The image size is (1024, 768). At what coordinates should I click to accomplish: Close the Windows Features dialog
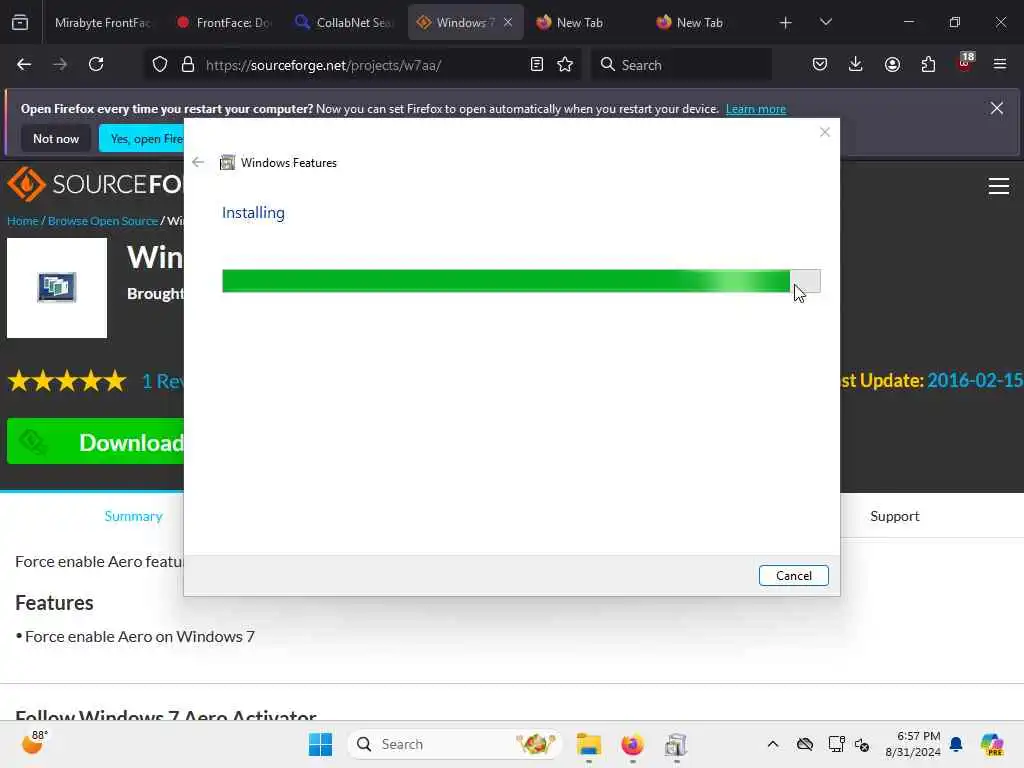(825, 133)
